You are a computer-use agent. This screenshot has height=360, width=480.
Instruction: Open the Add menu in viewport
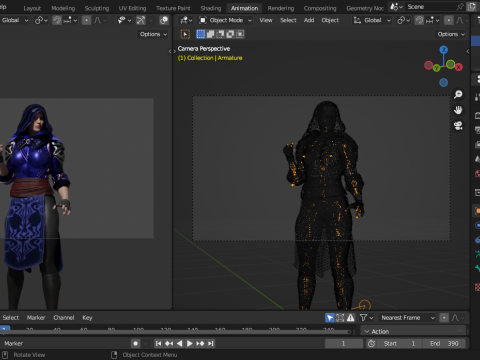point(309,20)
